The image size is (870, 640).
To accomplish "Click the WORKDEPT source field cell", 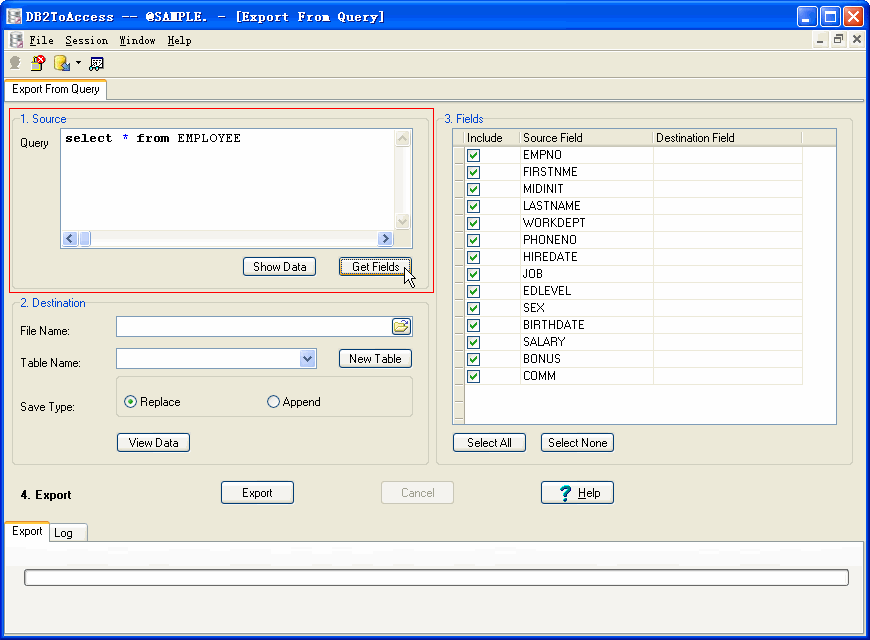I will pos(586,223).
